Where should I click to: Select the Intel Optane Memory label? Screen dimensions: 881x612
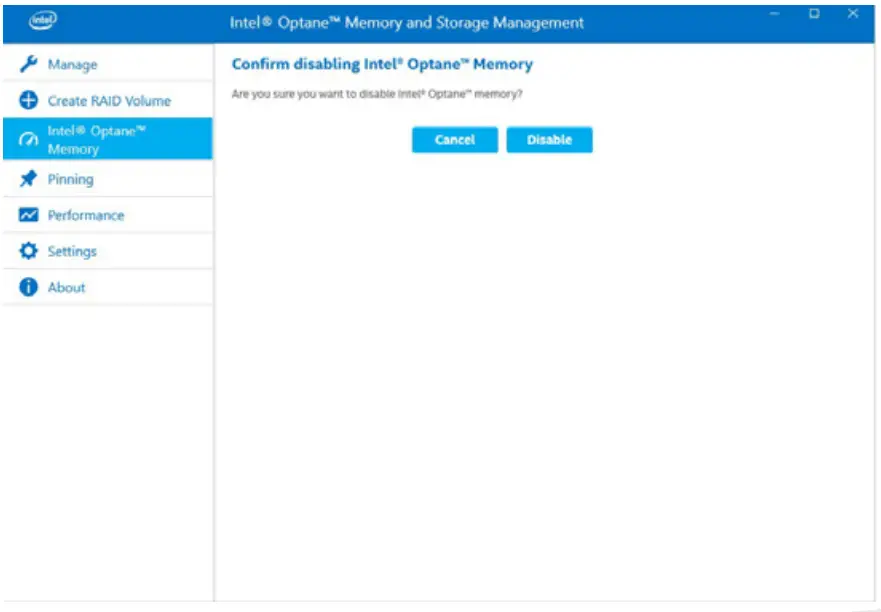coord(97,140)
